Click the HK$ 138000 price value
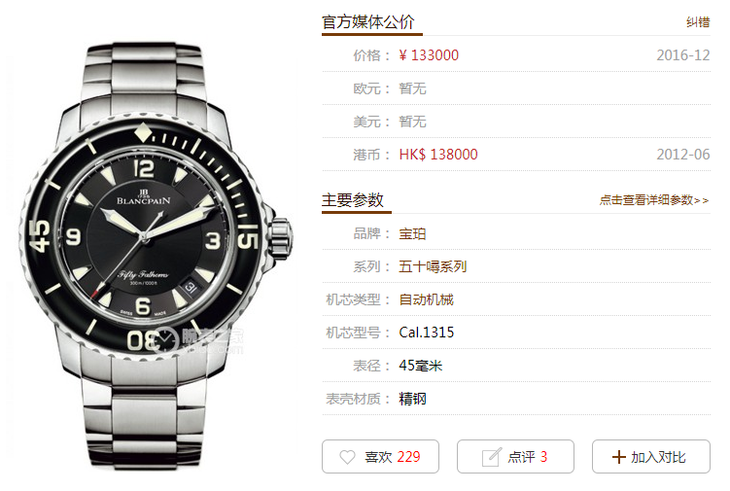Image resolution: width=730 pixels, height=491 pixels. tap(438, 154)
